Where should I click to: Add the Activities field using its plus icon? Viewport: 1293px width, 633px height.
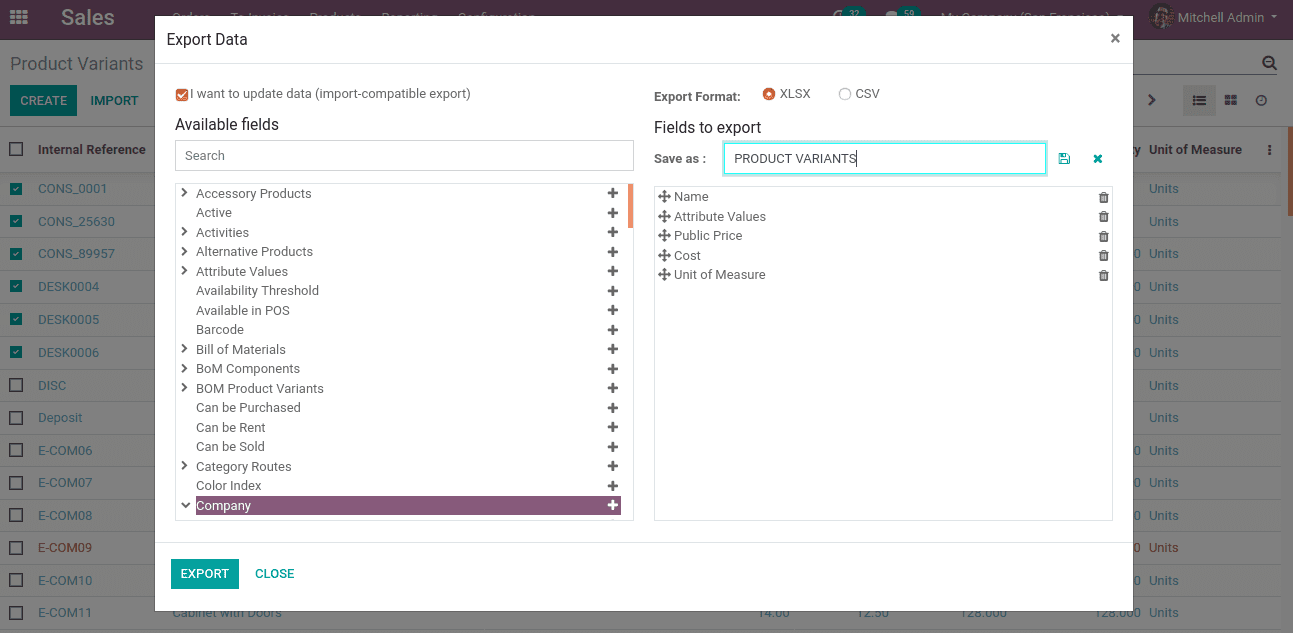click(613, 232)
